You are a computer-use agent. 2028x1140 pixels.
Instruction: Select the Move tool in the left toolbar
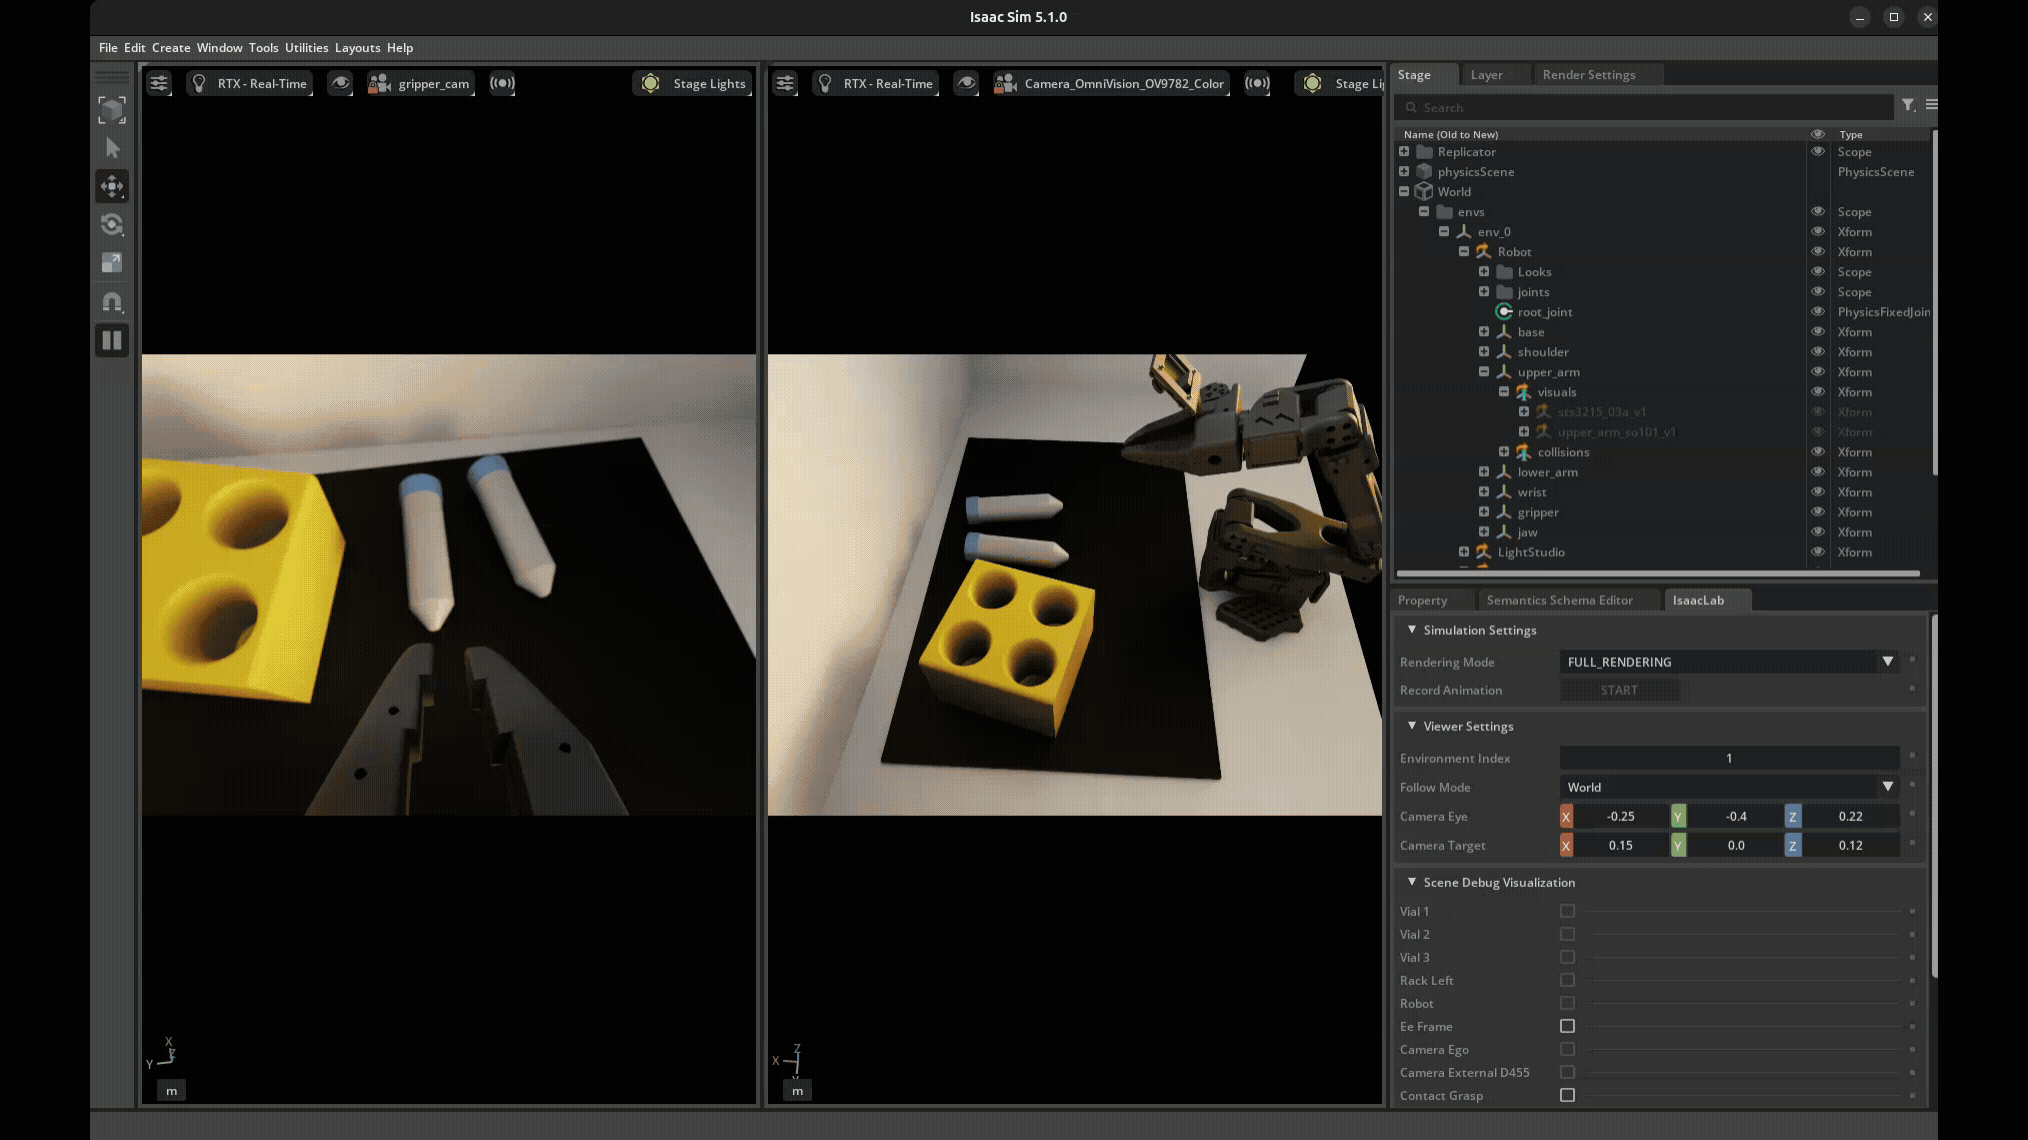pos(112,186)
